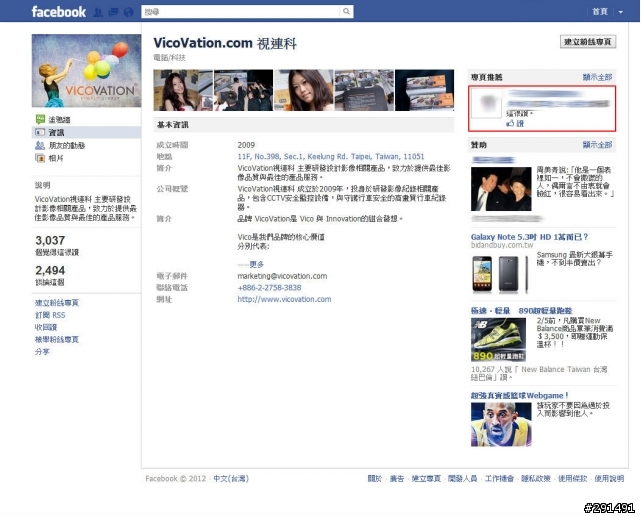This screenshot has width=641, height=516.
Task: Open the Create Page footer link
Action: point(426,478)
